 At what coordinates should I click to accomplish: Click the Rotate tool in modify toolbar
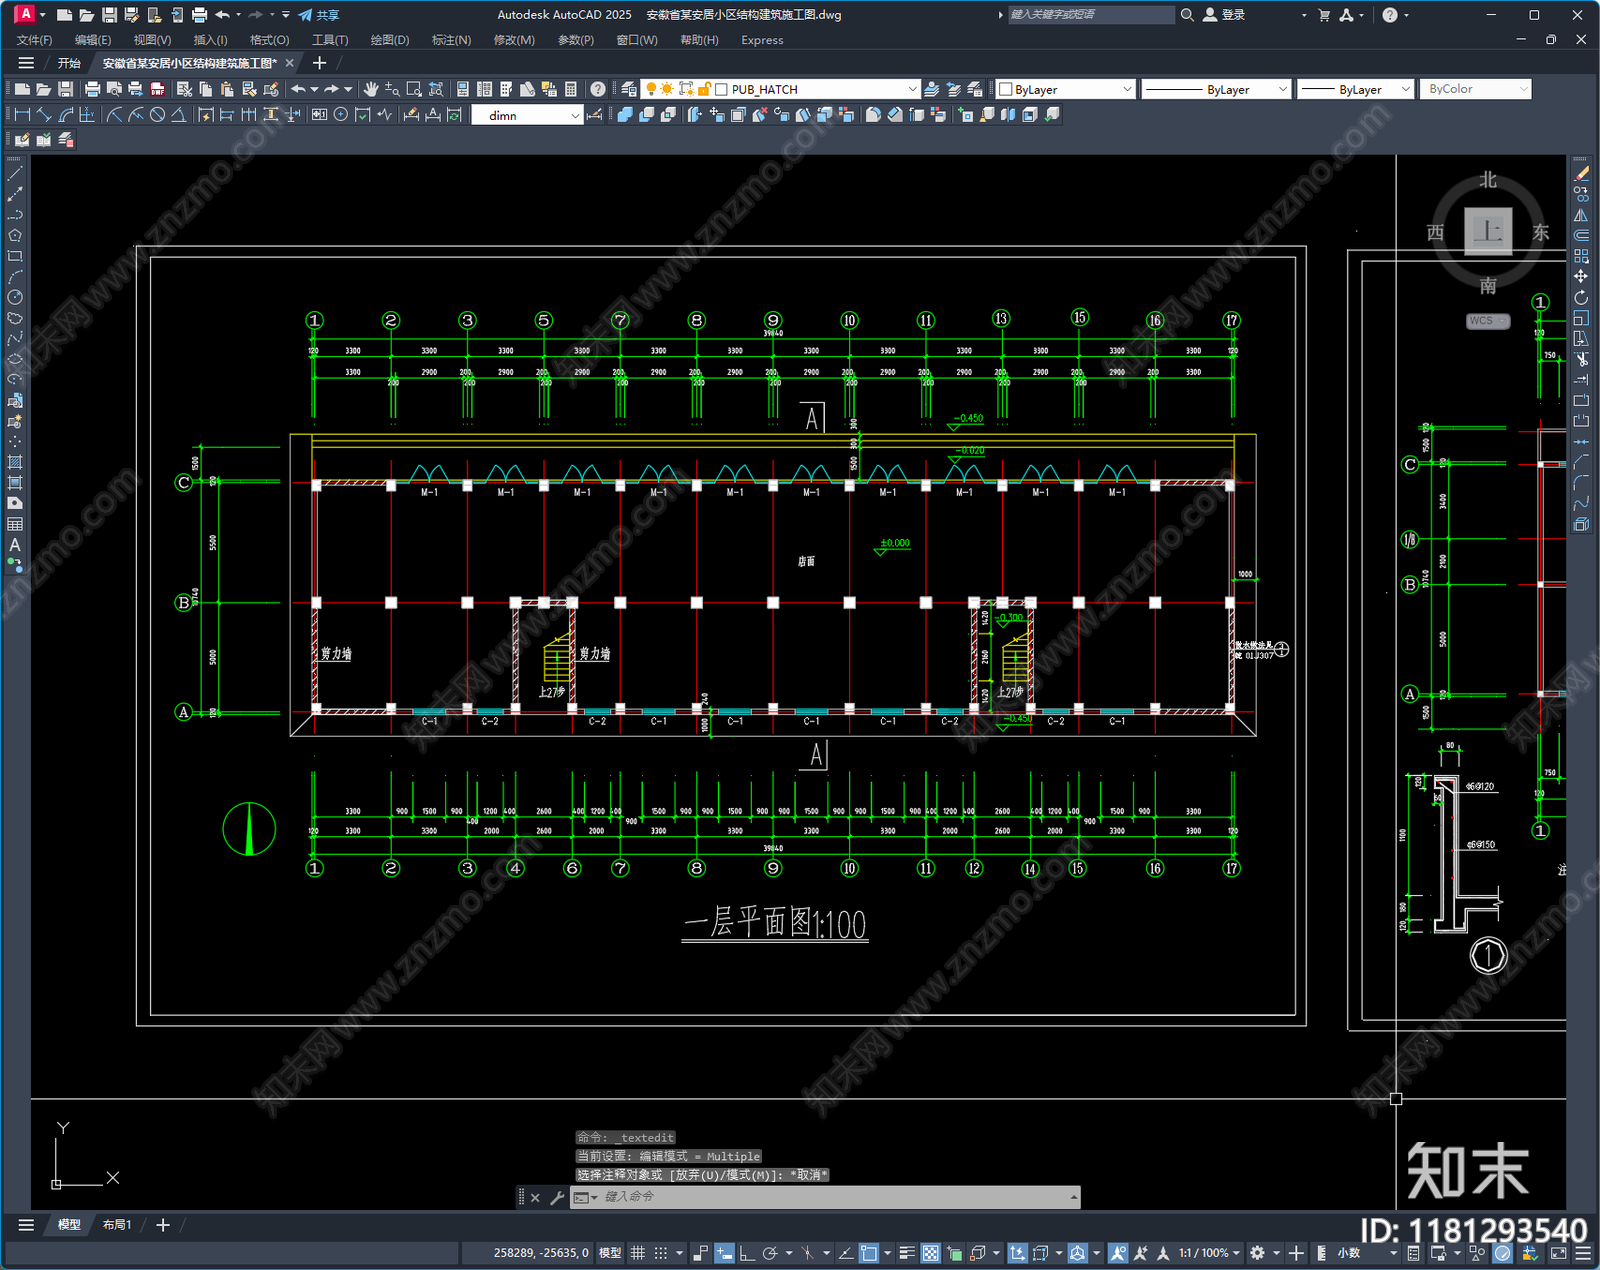(1581, 297)
